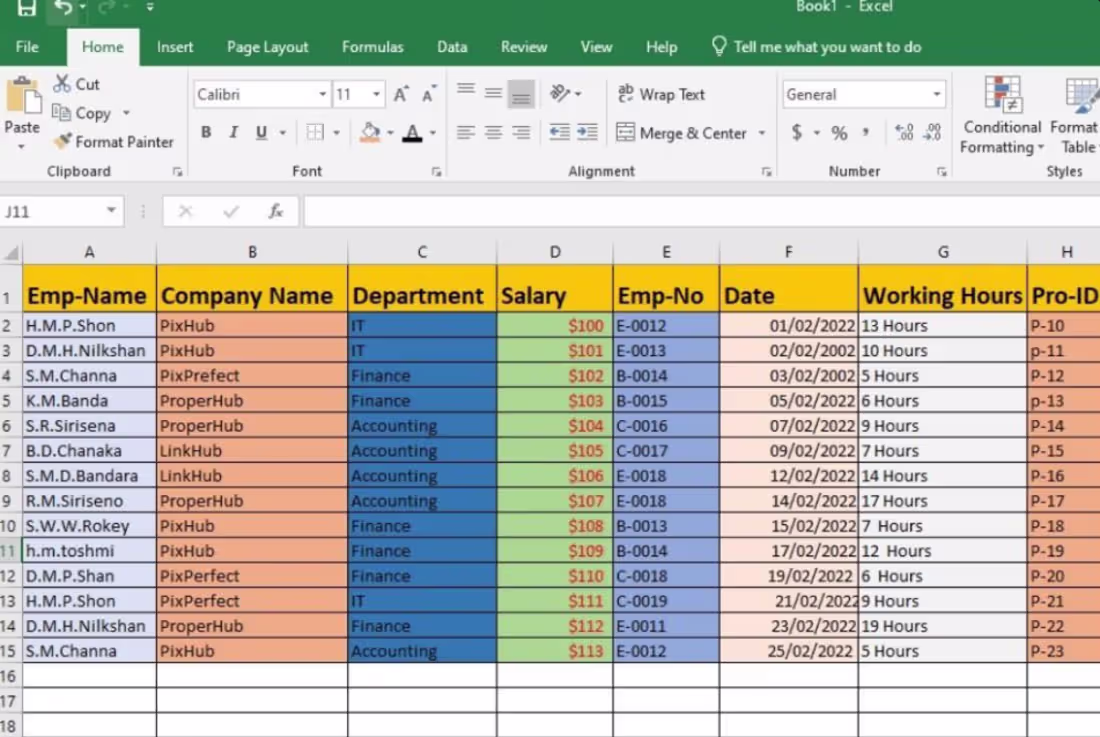The height and width of the screenshot is (737, 1100).
Task: Select Bottom Align icon
Action: (521, 94)
